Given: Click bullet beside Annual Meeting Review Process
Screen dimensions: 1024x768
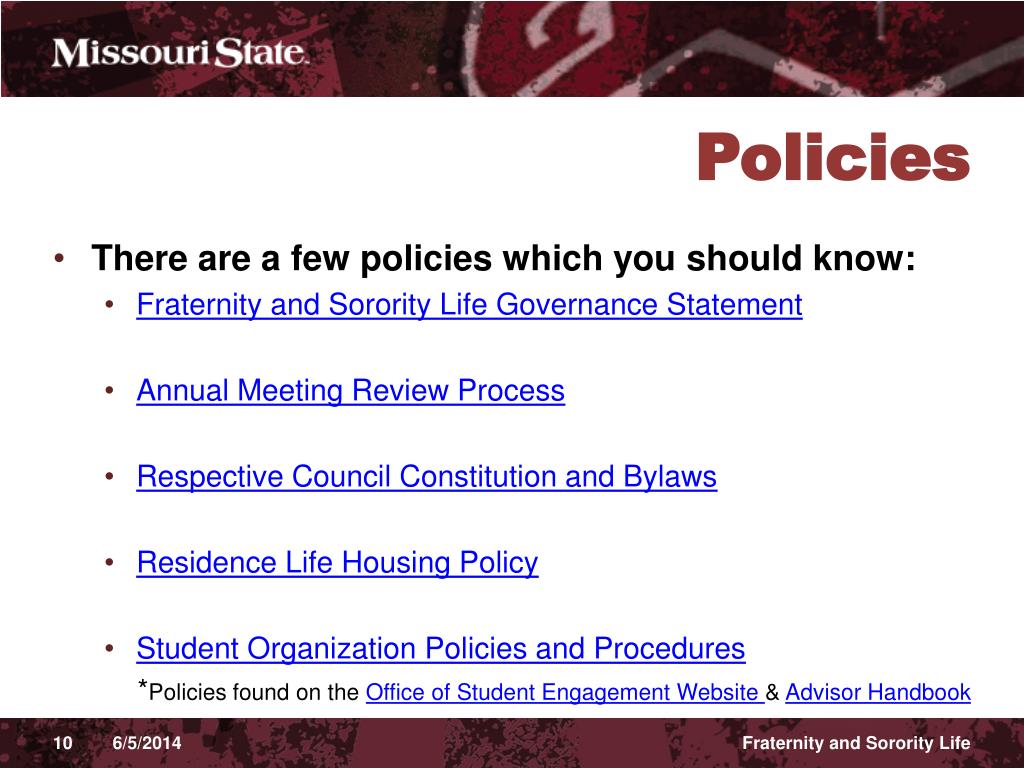Looking at the screenshot, I should pos(110,391).
